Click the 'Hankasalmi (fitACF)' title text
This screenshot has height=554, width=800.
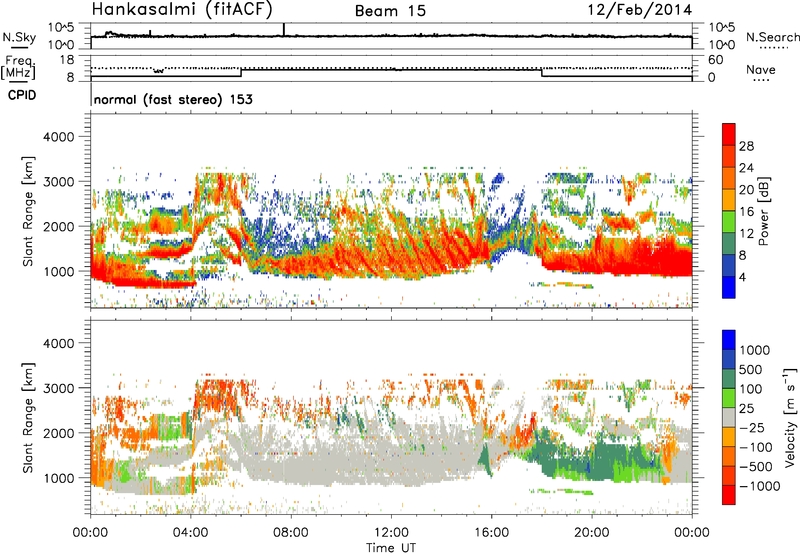(182, 9)
